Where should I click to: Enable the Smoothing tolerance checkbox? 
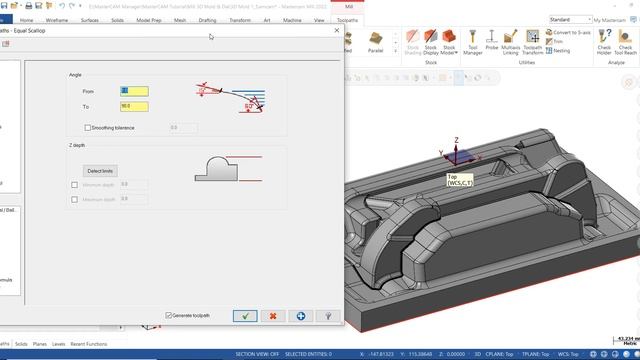point(87,128)
